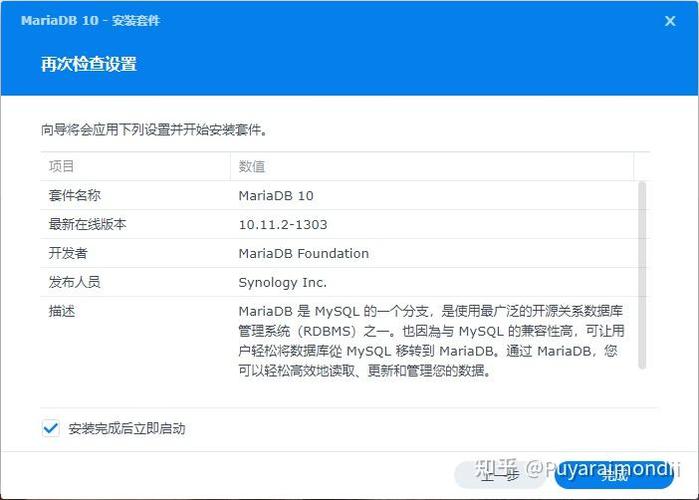699x500 pixels.
Task: Select the Synology Inc. value
Action: (x=283, y=283)
